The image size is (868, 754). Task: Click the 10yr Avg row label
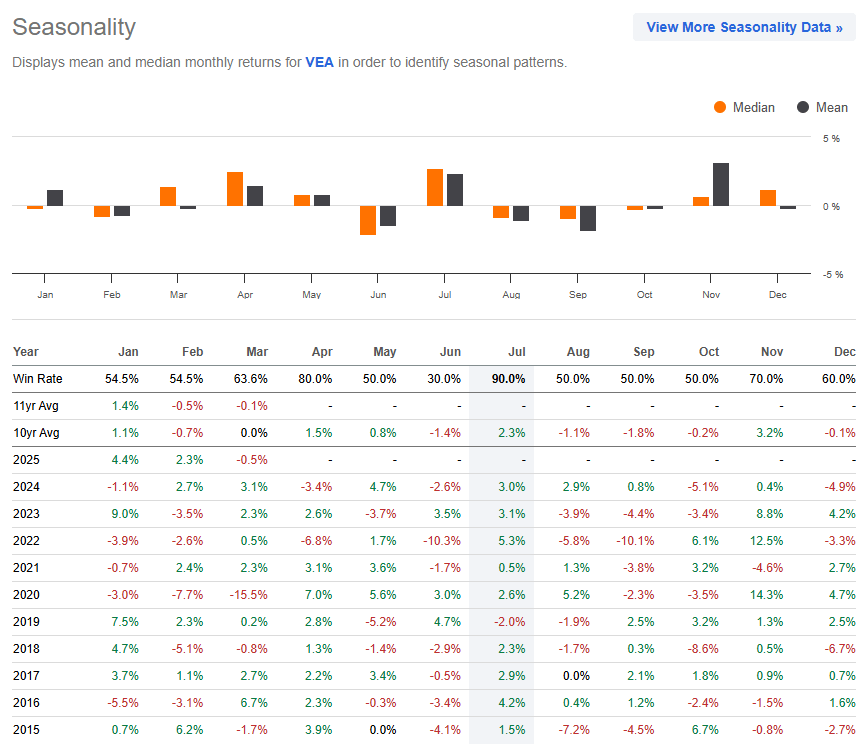click(x=37, y=433)
